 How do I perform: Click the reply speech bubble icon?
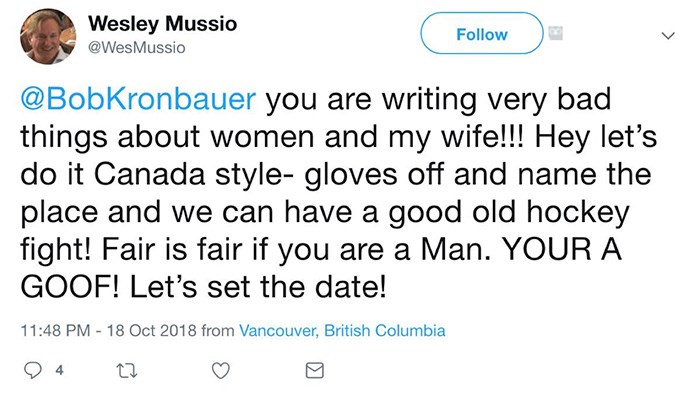click(x=33, y=370)
